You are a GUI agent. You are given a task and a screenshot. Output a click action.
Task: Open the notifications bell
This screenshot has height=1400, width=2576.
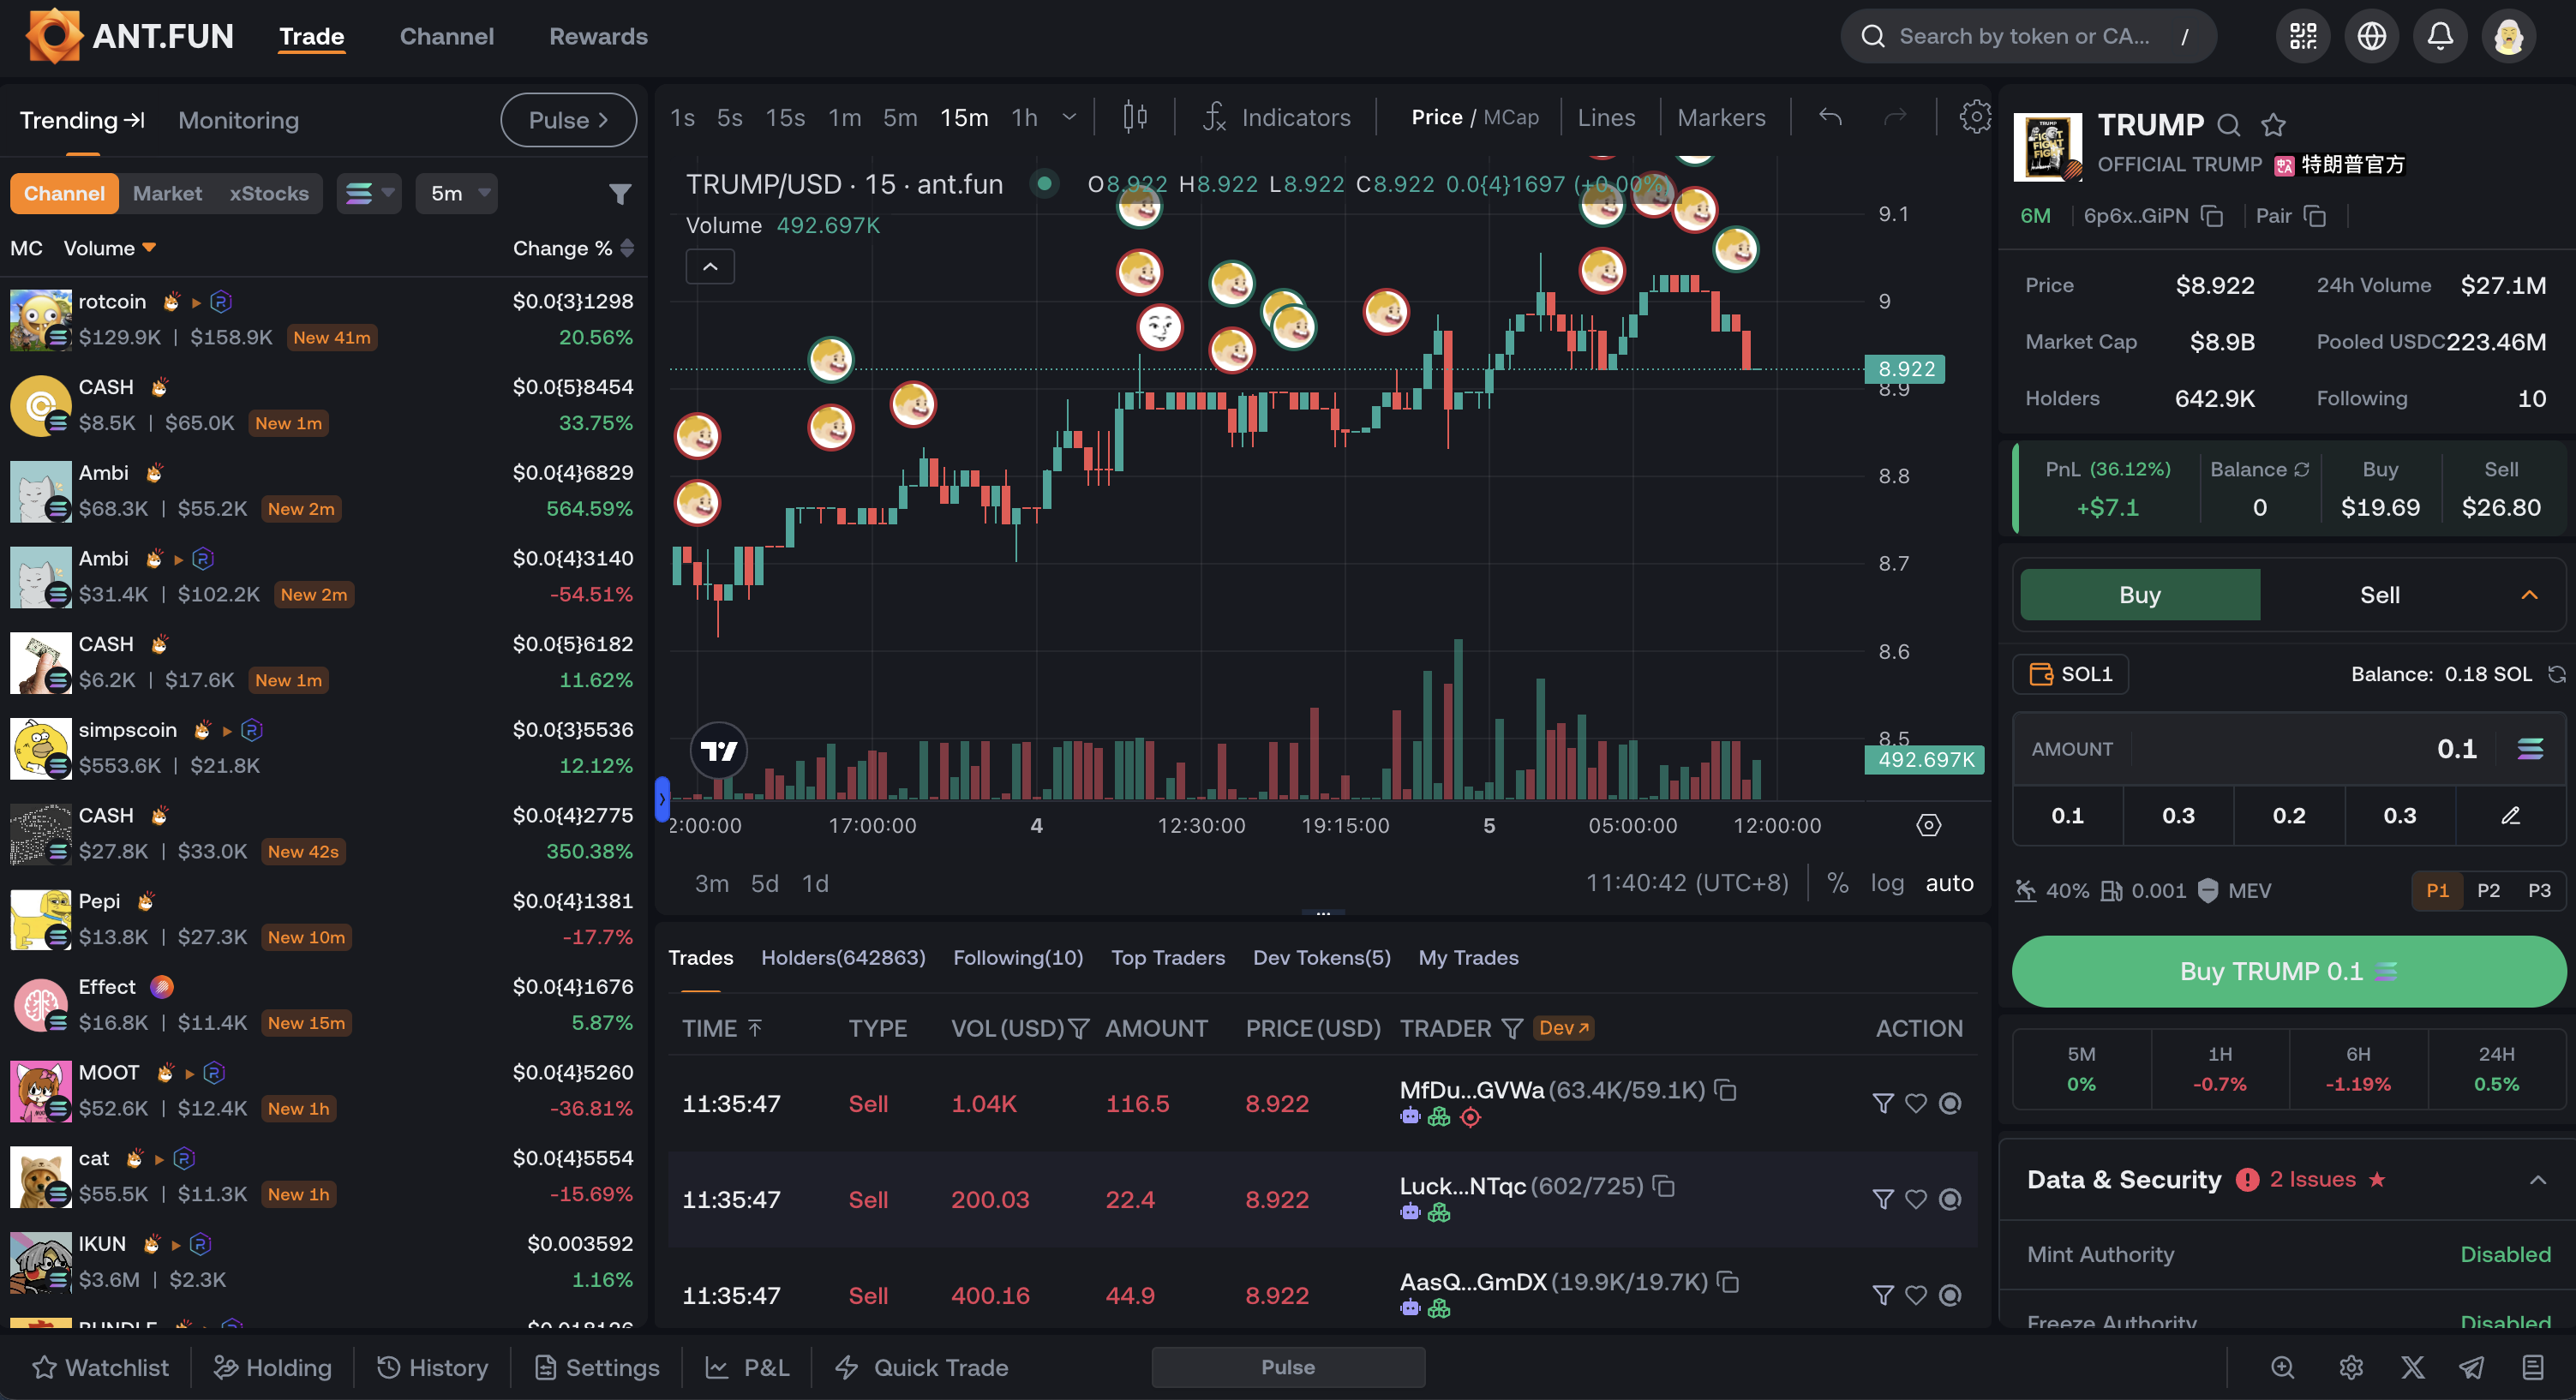2440,36
